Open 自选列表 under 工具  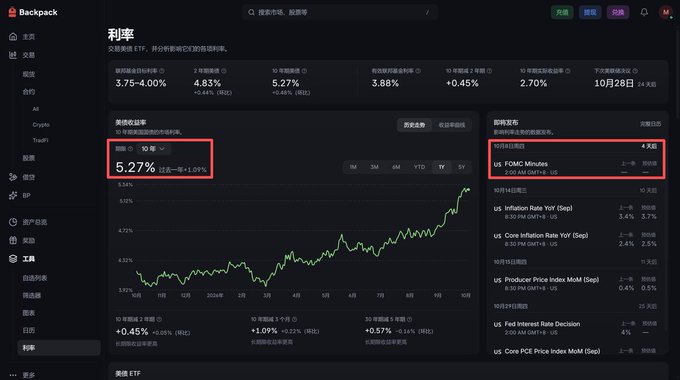[35, 278]
